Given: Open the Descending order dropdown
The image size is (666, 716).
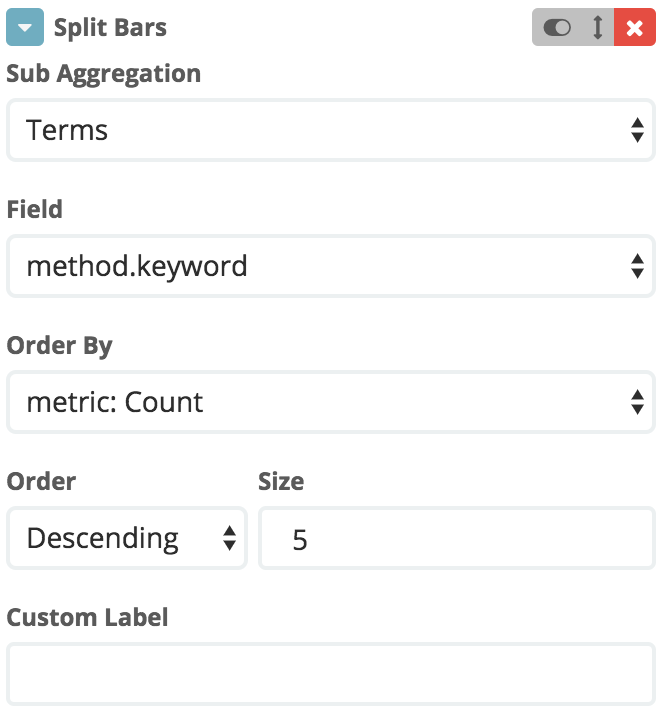Looking at the screenshot, I should [127, 538].
